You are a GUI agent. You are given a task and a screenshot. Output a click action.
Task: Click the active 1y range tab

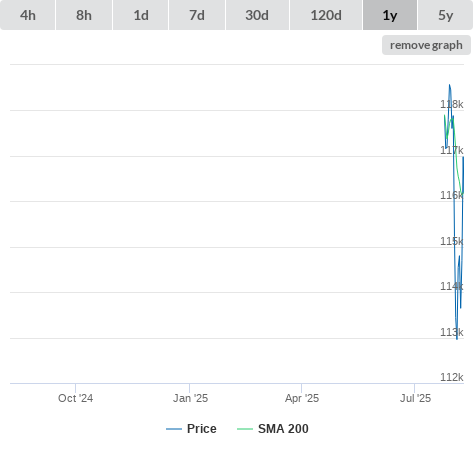tap(390, 15)
